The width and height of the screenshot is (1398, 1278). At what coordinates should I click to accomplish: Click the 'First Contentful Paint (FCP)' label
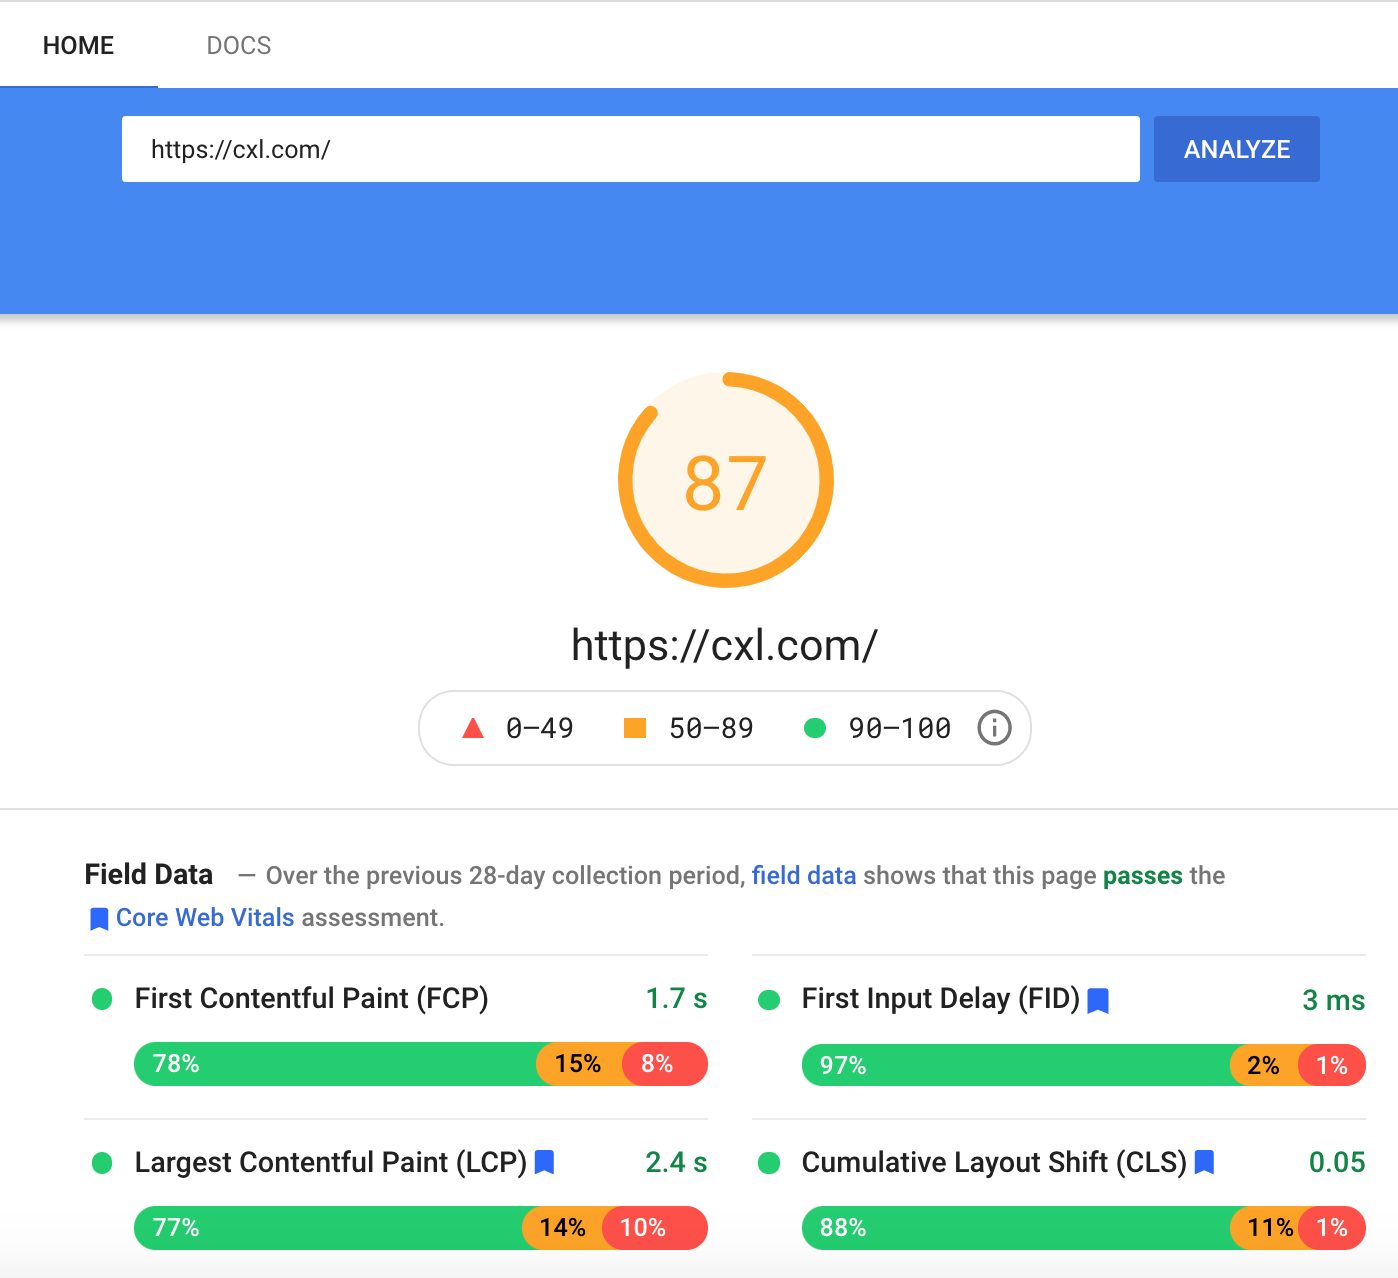(x=311, y=998)
